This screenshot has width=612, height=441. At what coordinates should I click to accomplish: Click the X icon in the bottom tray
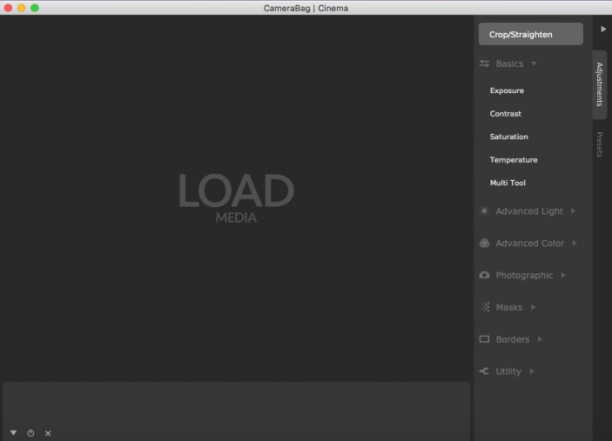click(x=48, y=433)
